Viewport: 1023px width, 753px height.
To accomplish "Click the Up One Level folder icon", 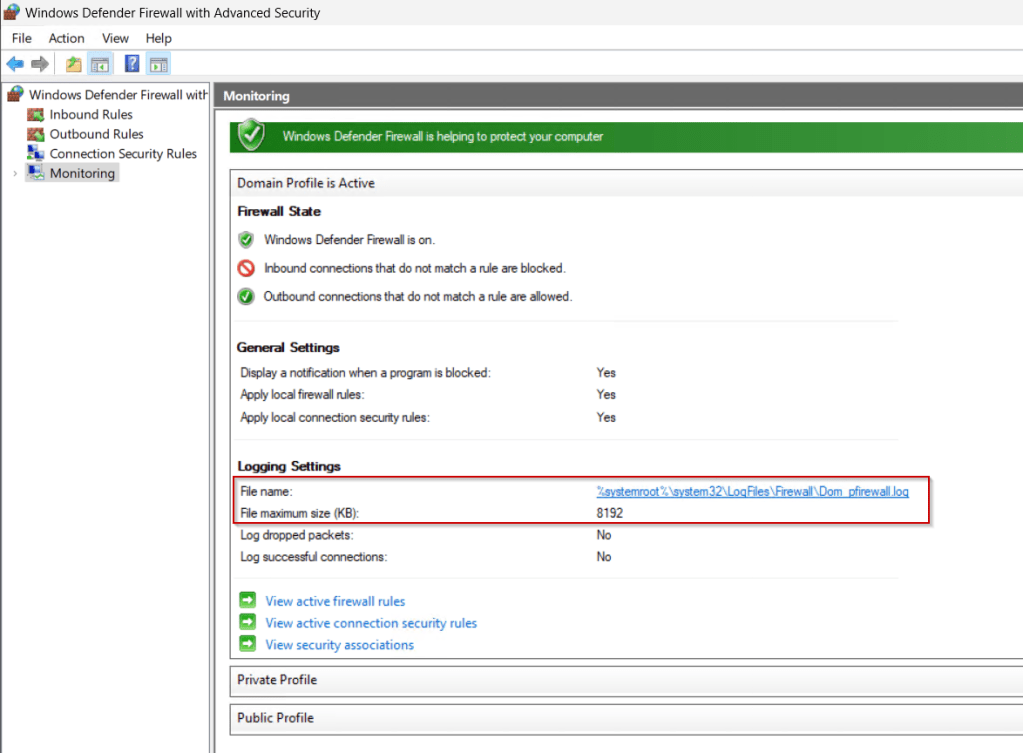I will 73,64.
